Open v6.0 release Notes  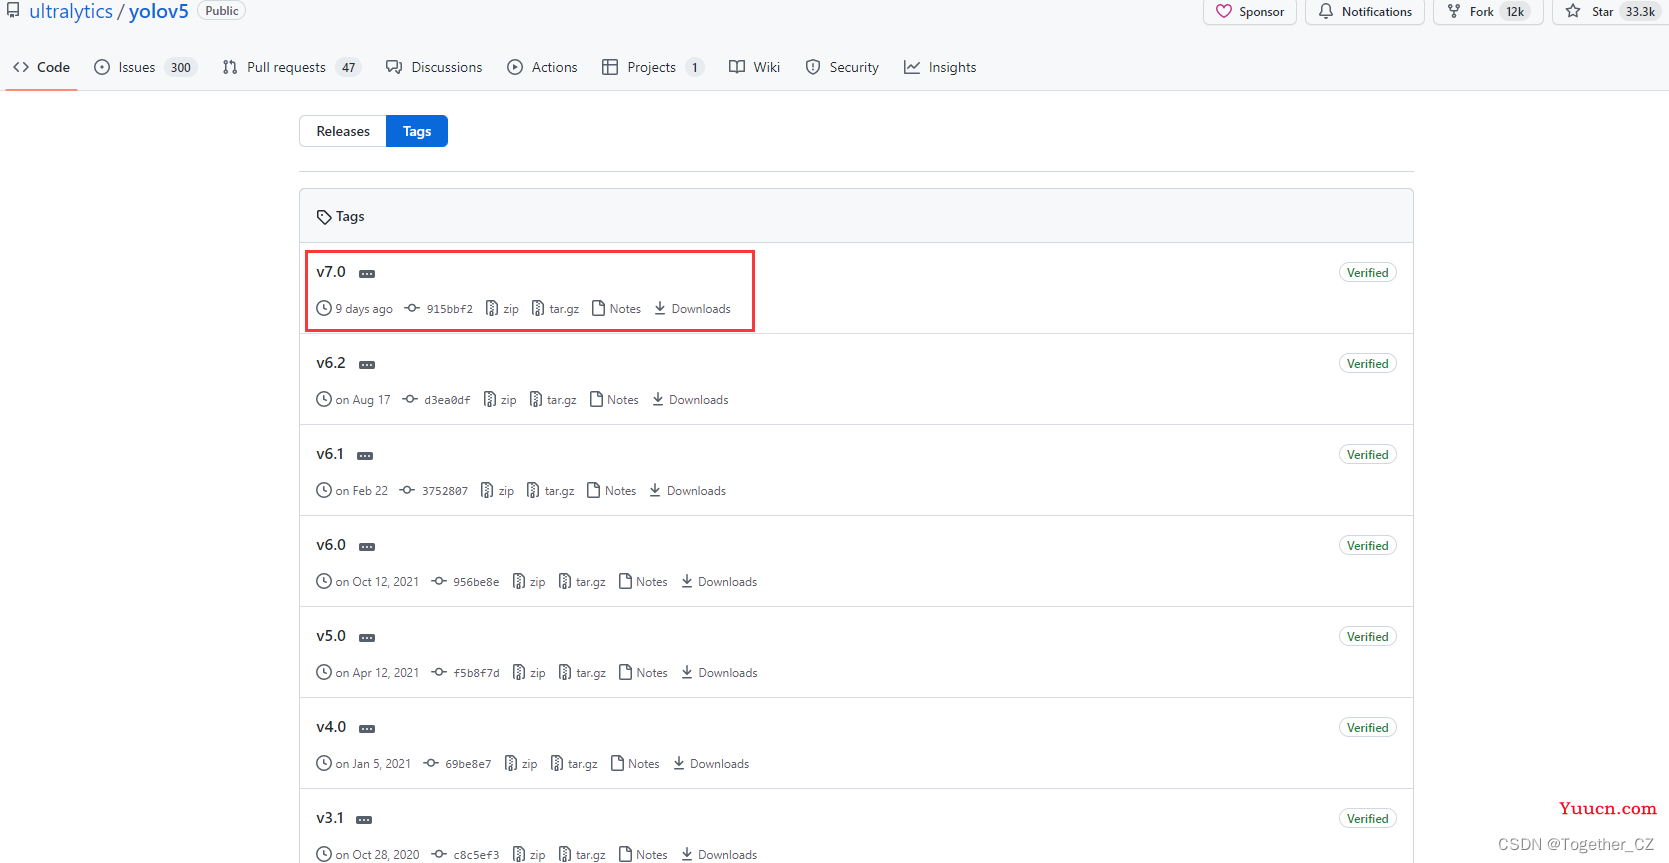click(x=643, y=582)
